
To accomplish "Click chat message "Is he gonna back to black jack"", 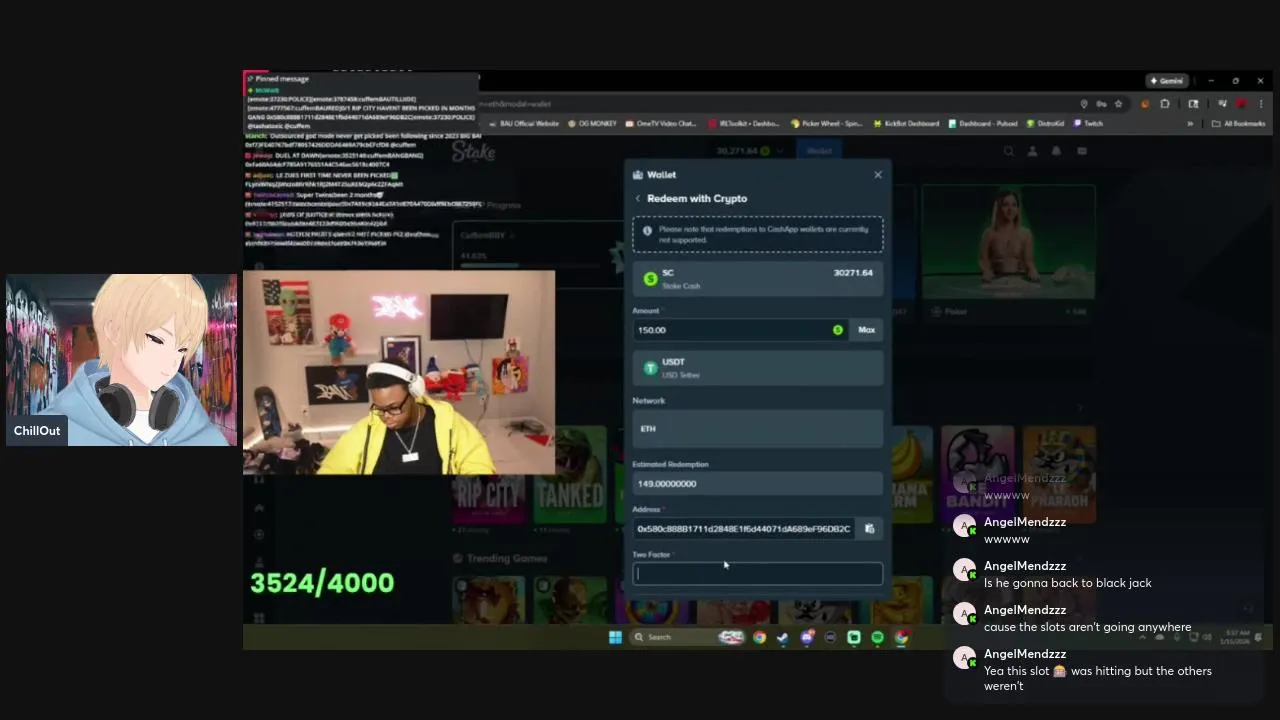I will (x=1068, y=583).
